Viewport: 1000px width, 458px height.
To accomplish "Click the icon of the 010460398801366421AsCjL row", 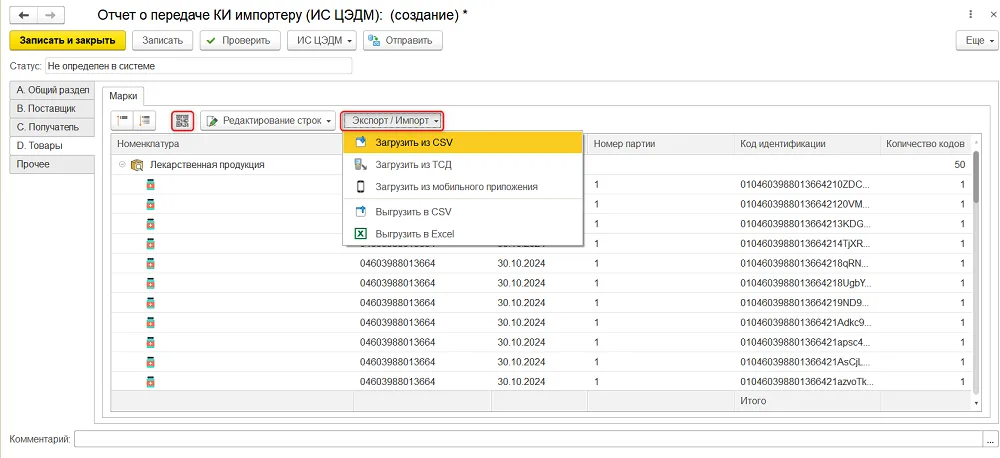I will click(151, 362).
